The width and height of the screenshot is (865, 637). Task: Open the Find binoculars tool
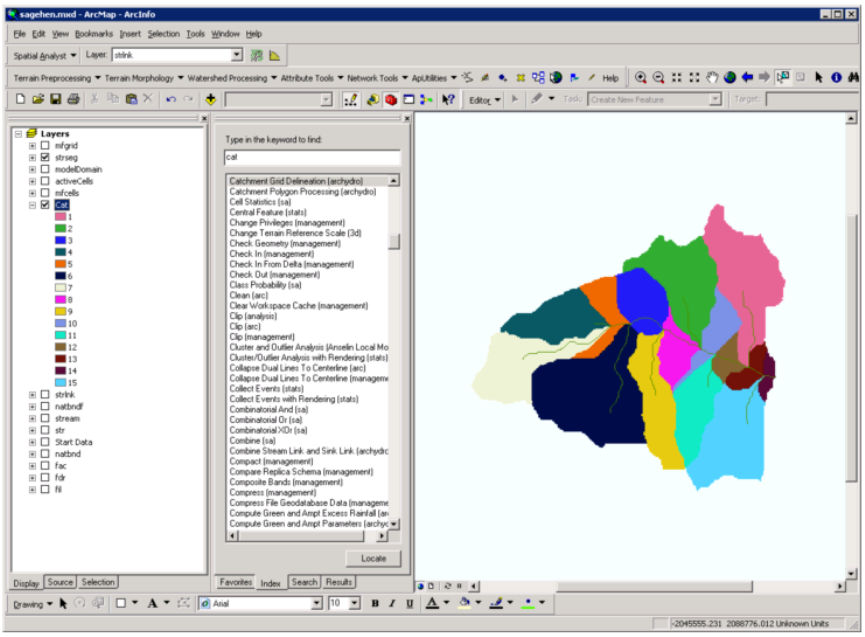coord(854,78)
